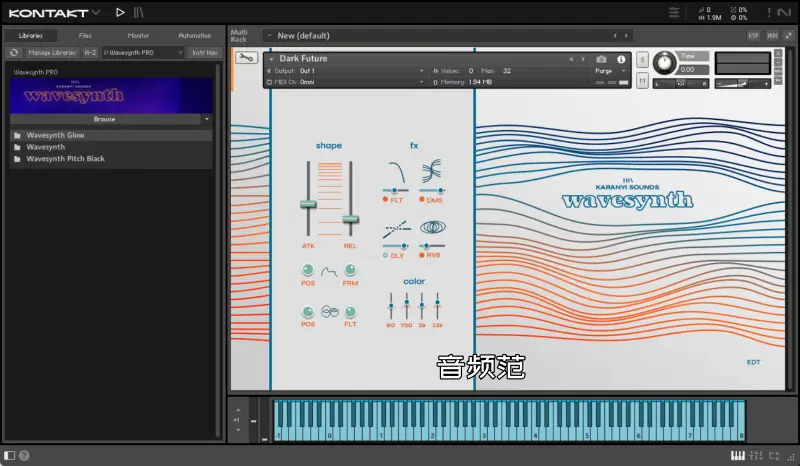Click the ATK attack slider handle
Screen dimensions: 800x466
[x=308, y=204]
